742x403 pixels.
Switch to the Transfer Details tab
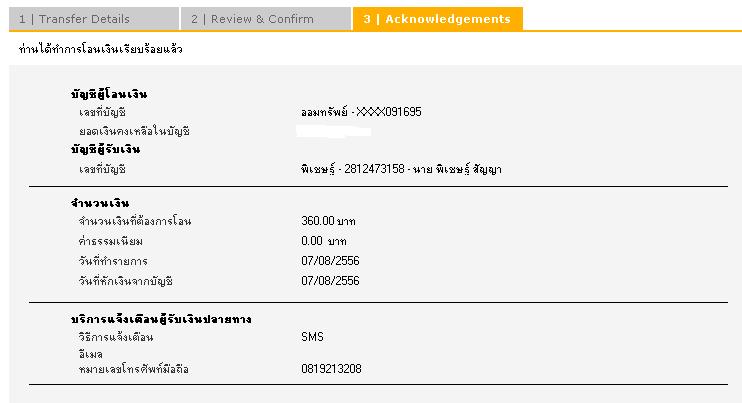click(x=88, y=19)
